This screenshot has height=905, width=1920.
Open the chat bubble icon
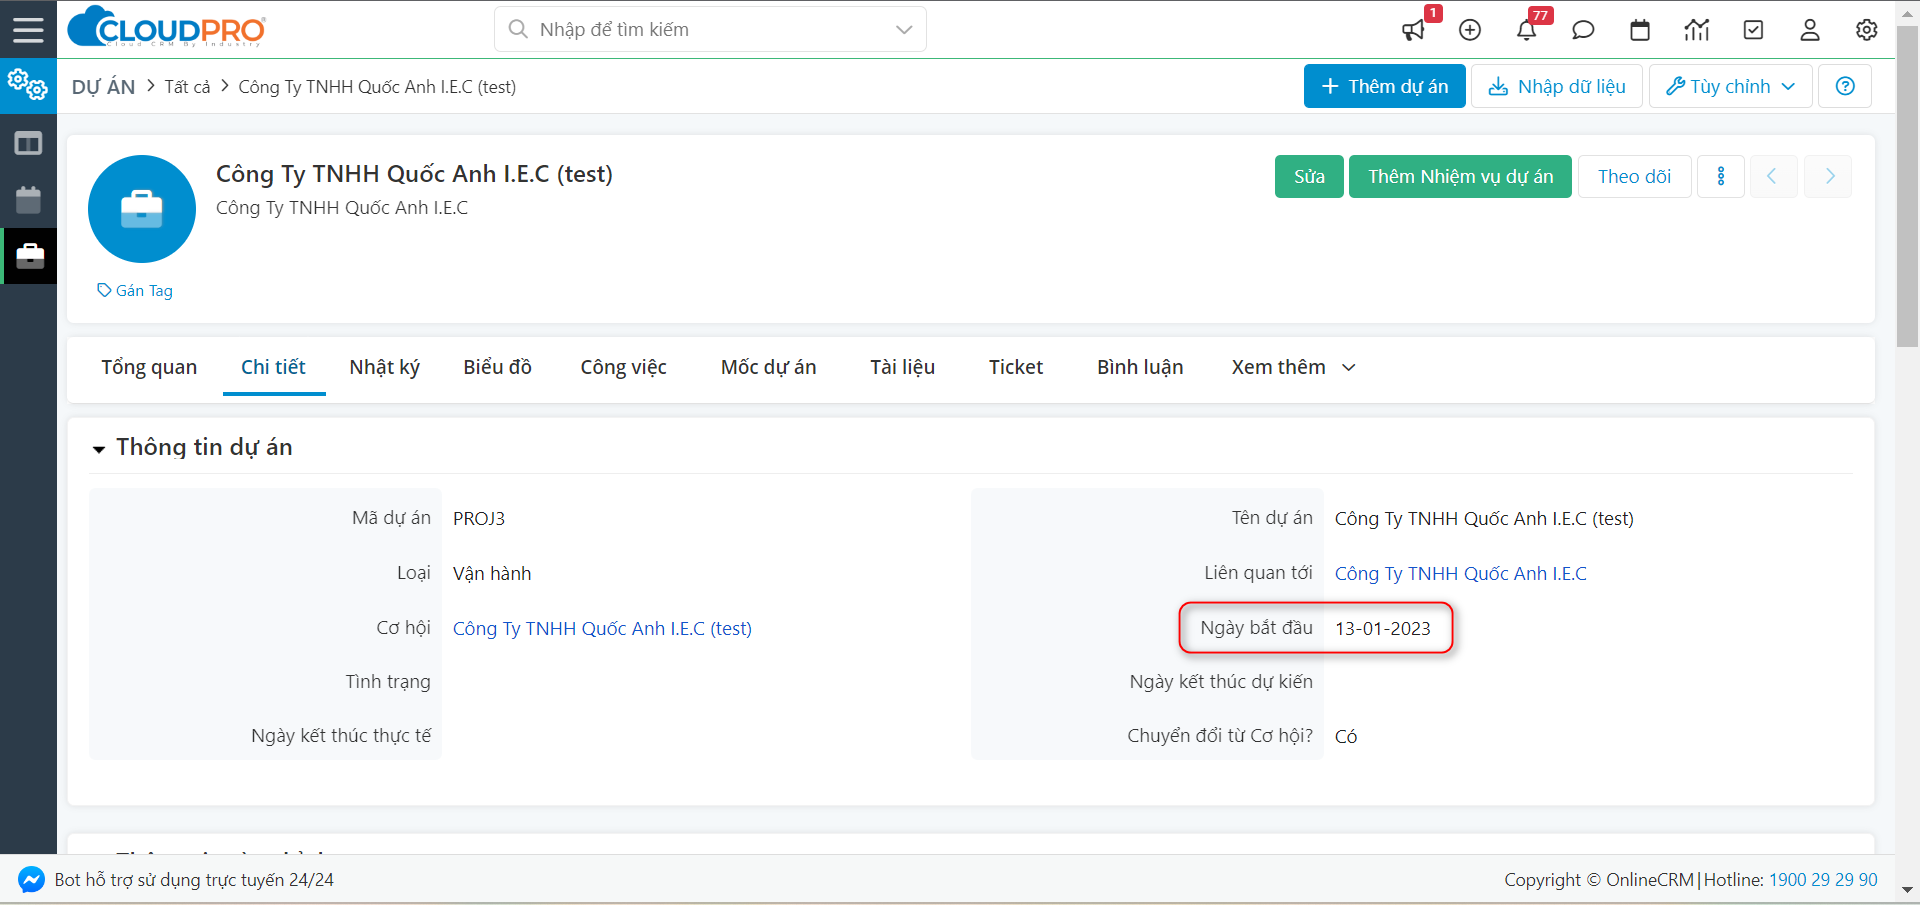tap(1583, 30)
